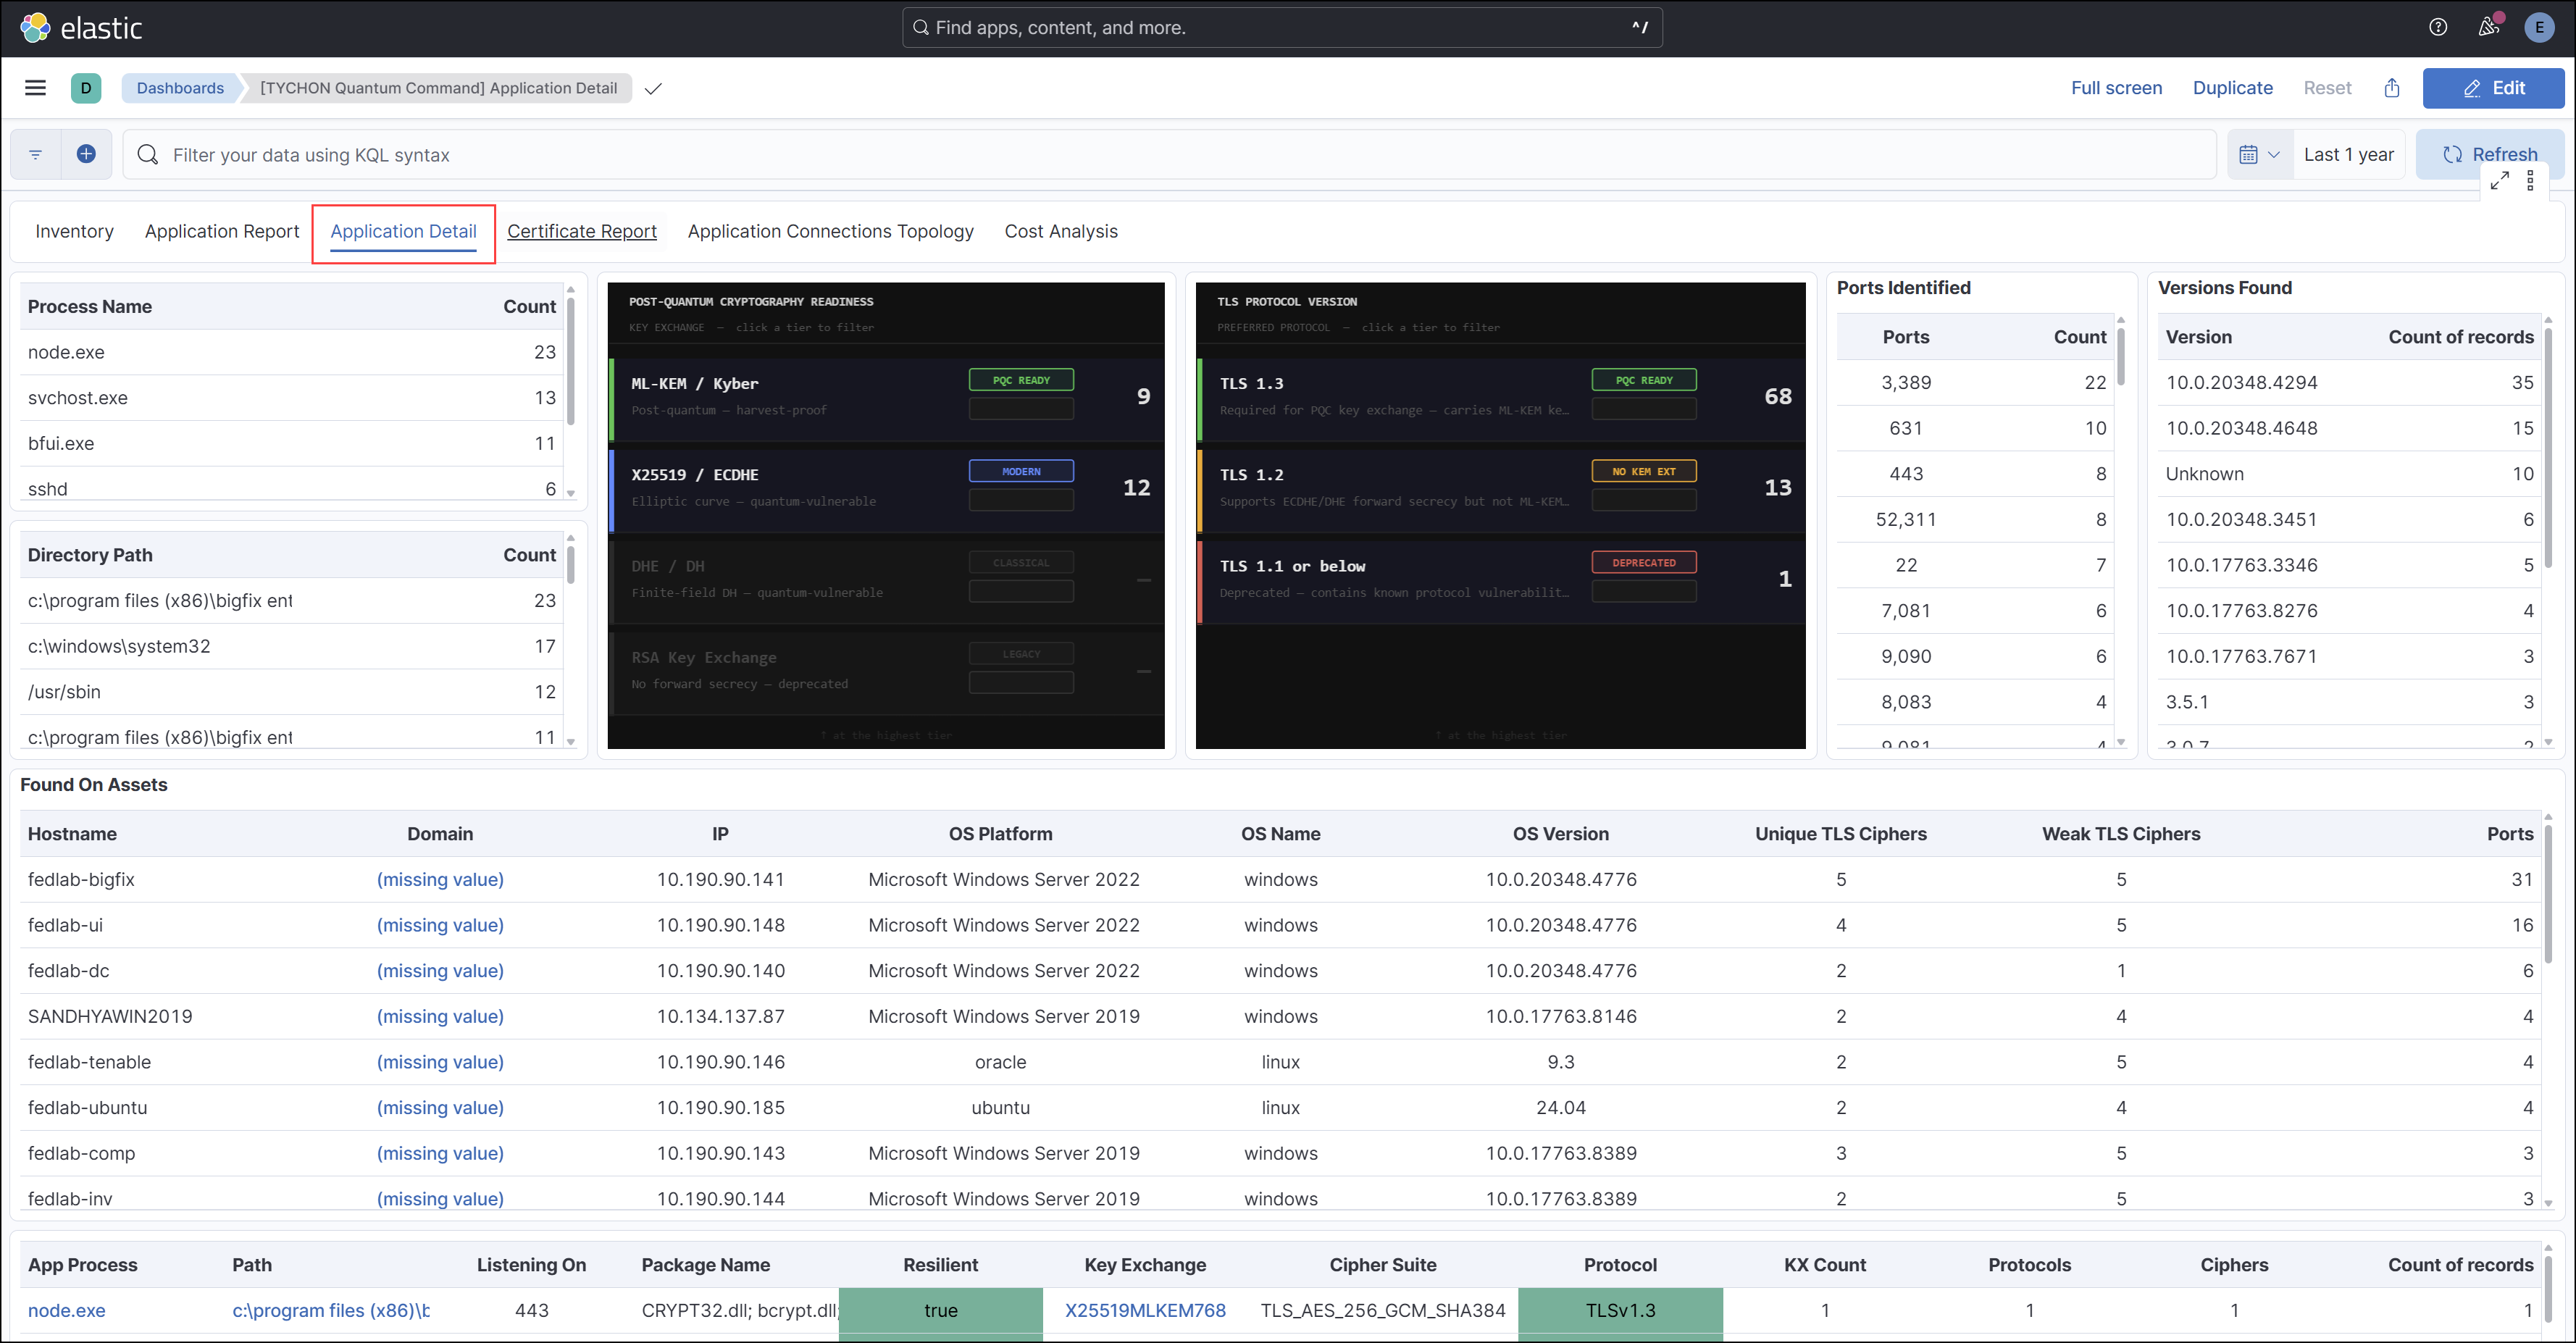Add a filter with plus icon

(x=86, y=154)
